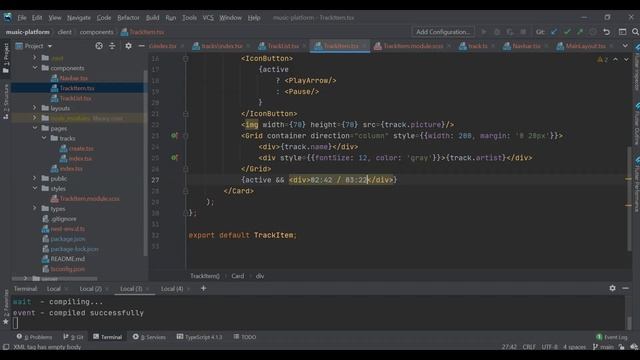Click the Run with Coverage icon

point(510,32)
